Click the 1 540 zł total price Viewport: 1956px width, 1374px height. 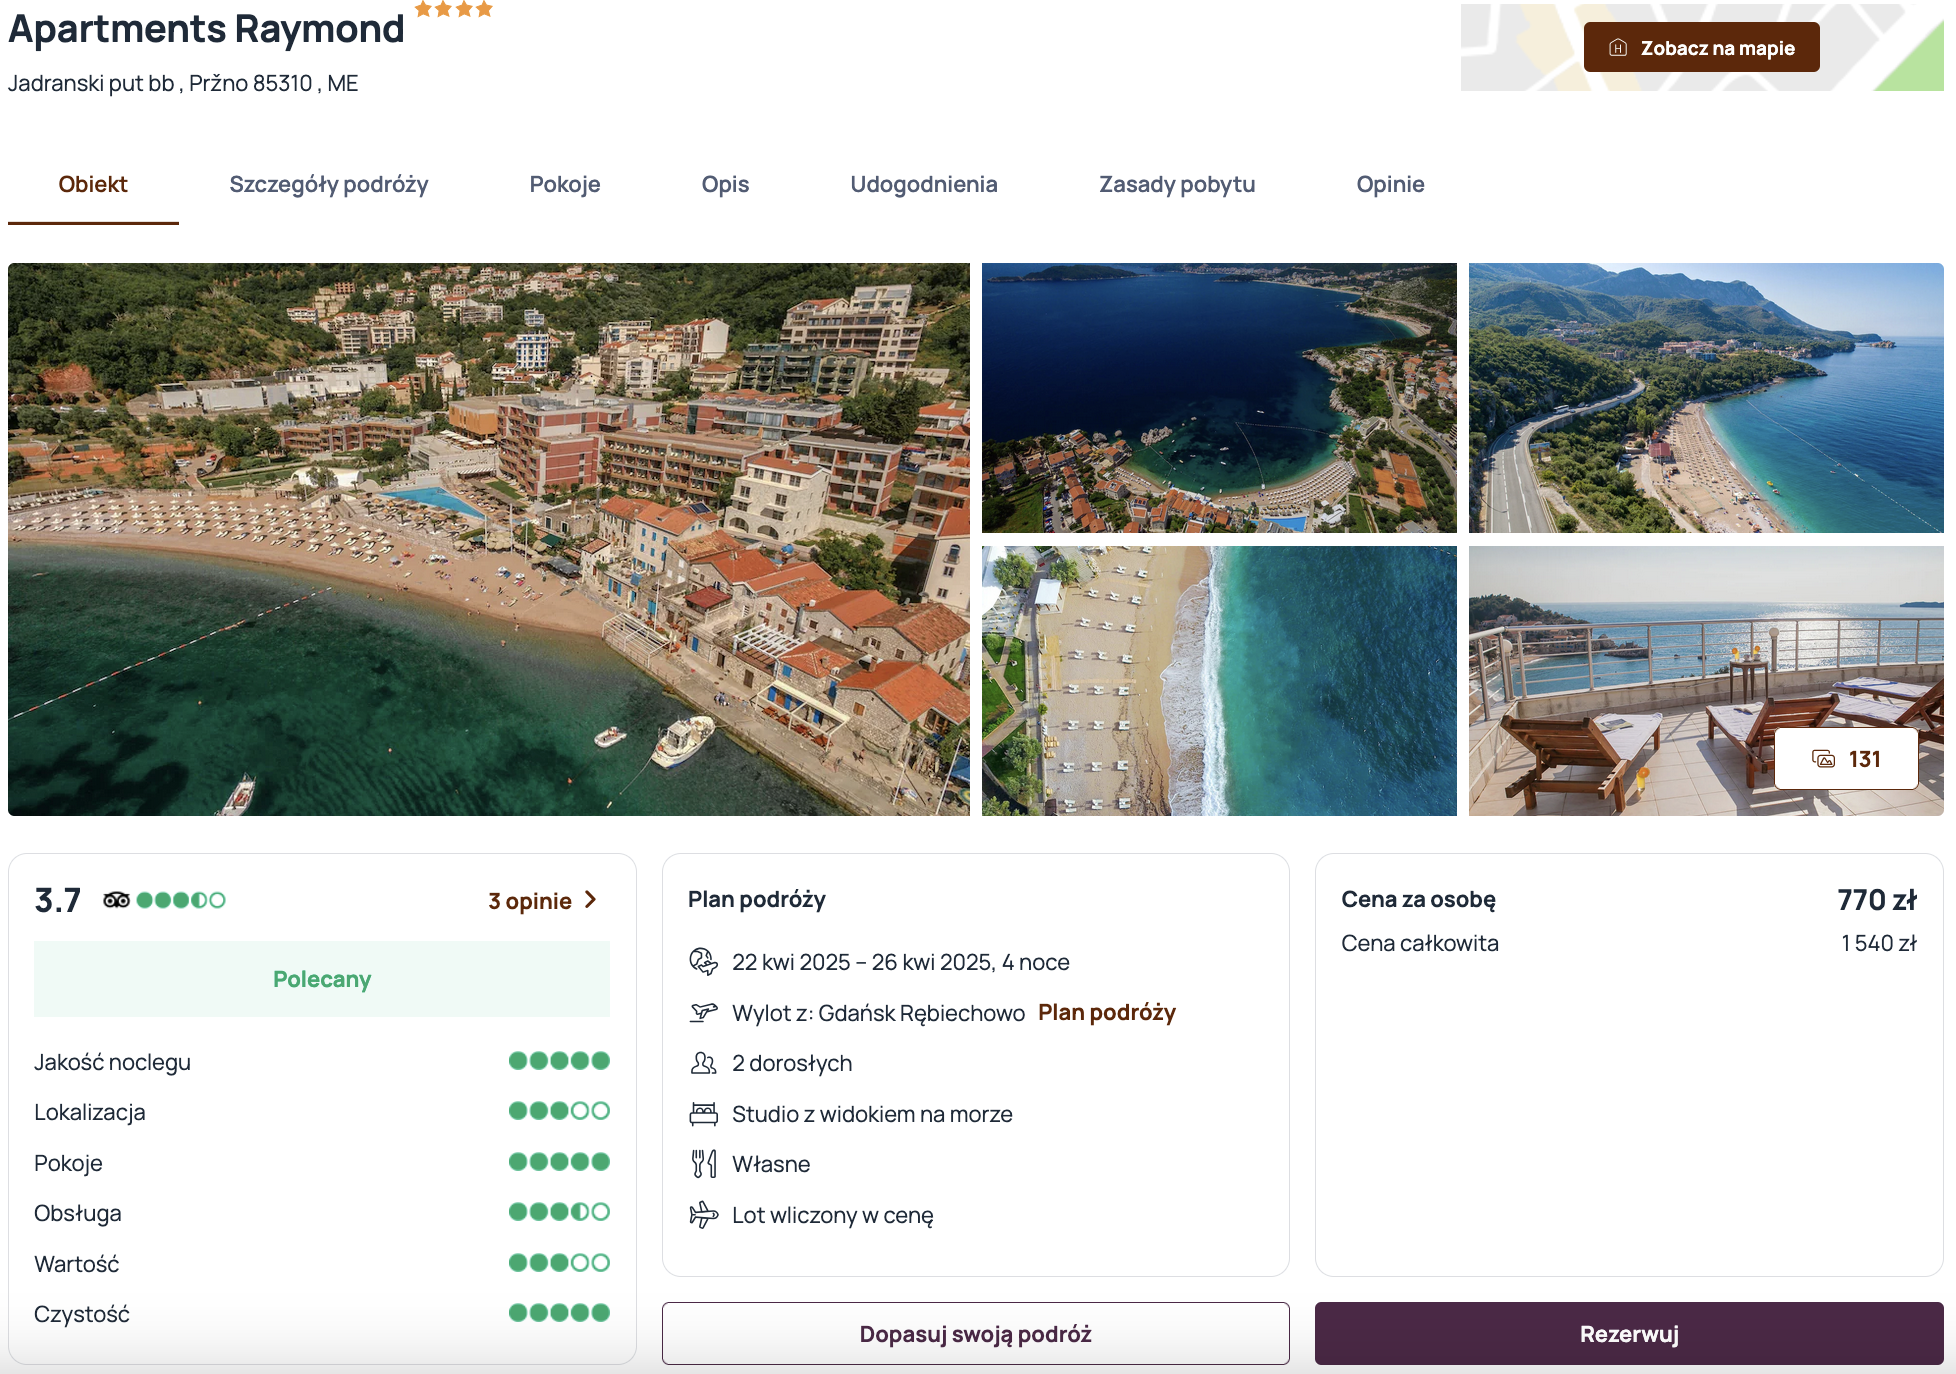[1879, 943]
